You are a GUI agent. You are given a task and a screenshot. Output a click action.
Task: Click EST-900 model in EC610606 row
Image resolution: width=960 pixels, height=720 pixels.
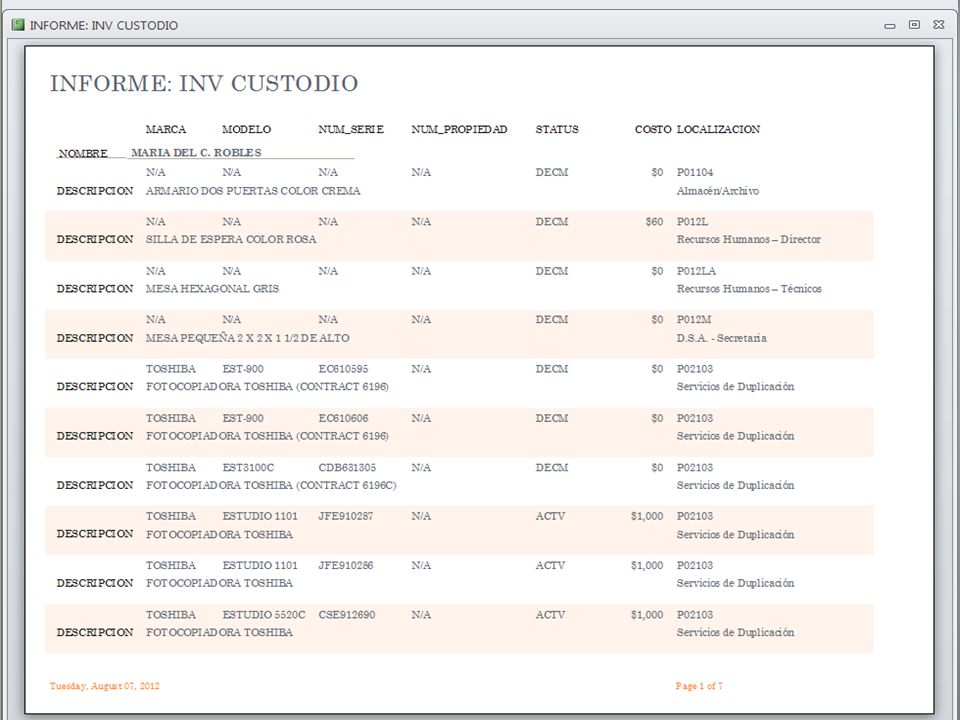click(x=242, y=418)
